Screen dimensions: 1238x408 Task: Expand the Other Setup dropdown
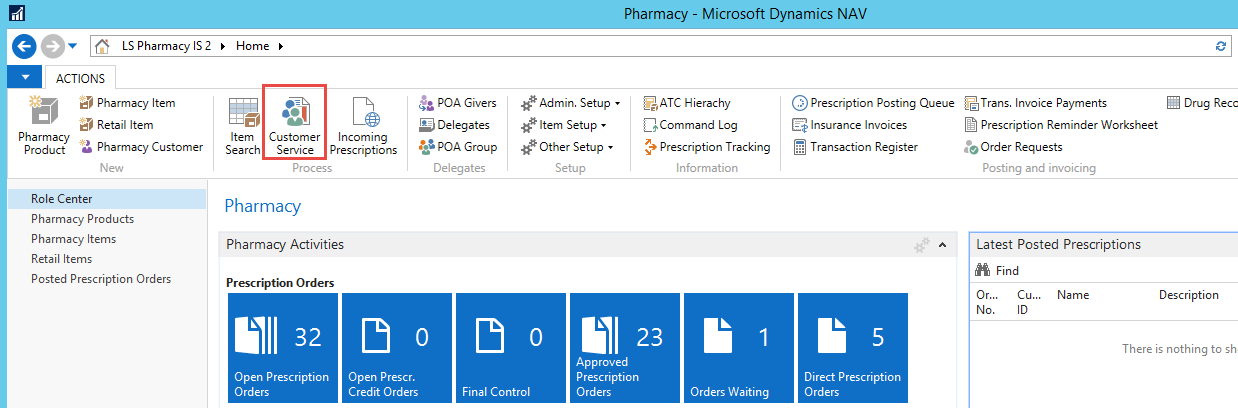click(568, 147)
